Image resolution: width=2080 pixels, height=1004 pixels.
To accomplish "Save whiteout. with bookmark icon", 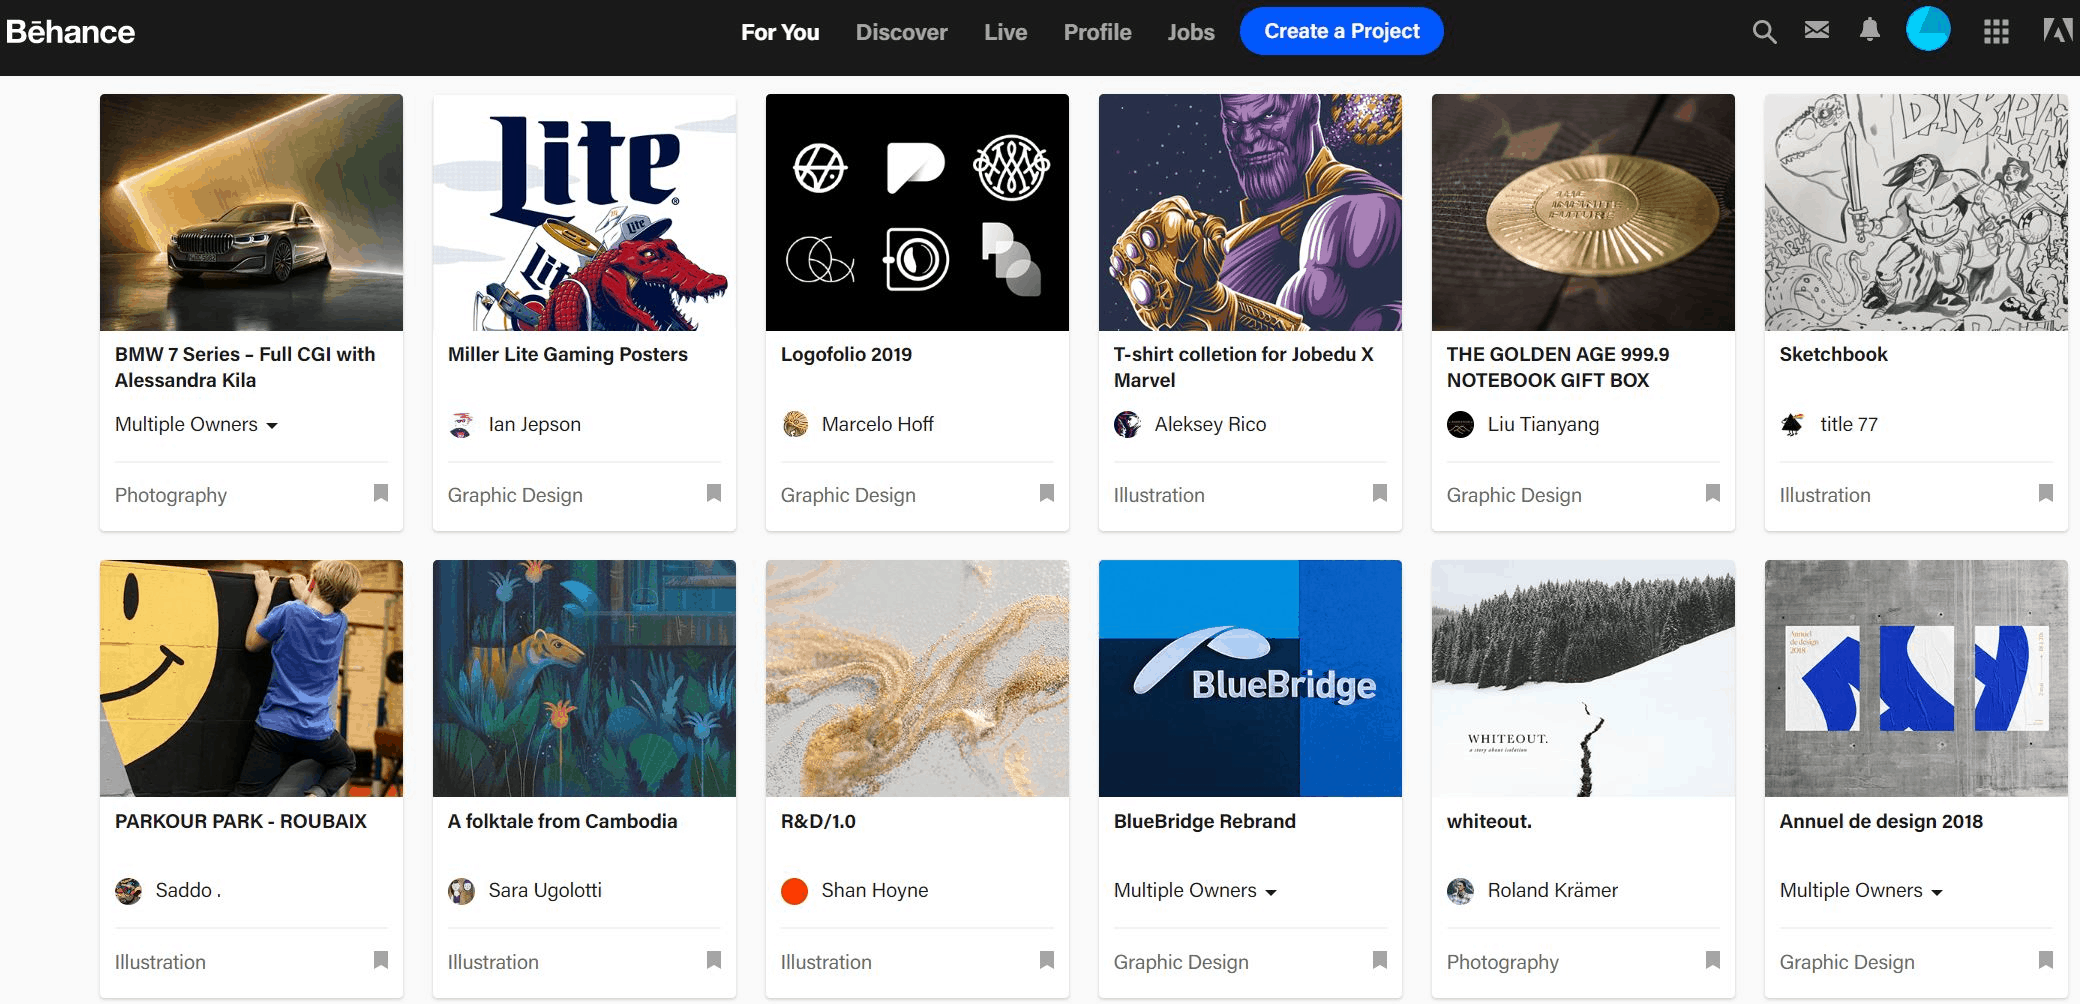I will pos(1713,960).
